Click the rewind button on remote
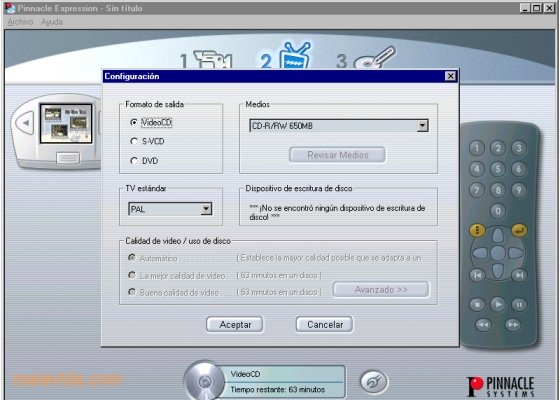Viewport: 560px width, 400px height. [x=483, y=325]
